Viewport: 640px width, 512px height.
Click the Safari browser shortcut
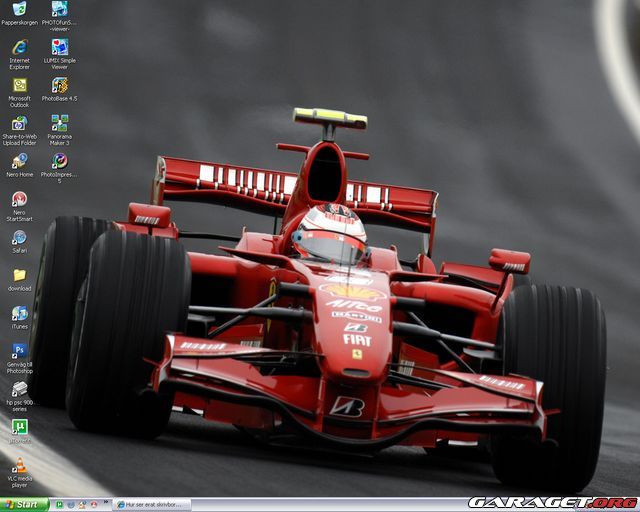[19, 237]
